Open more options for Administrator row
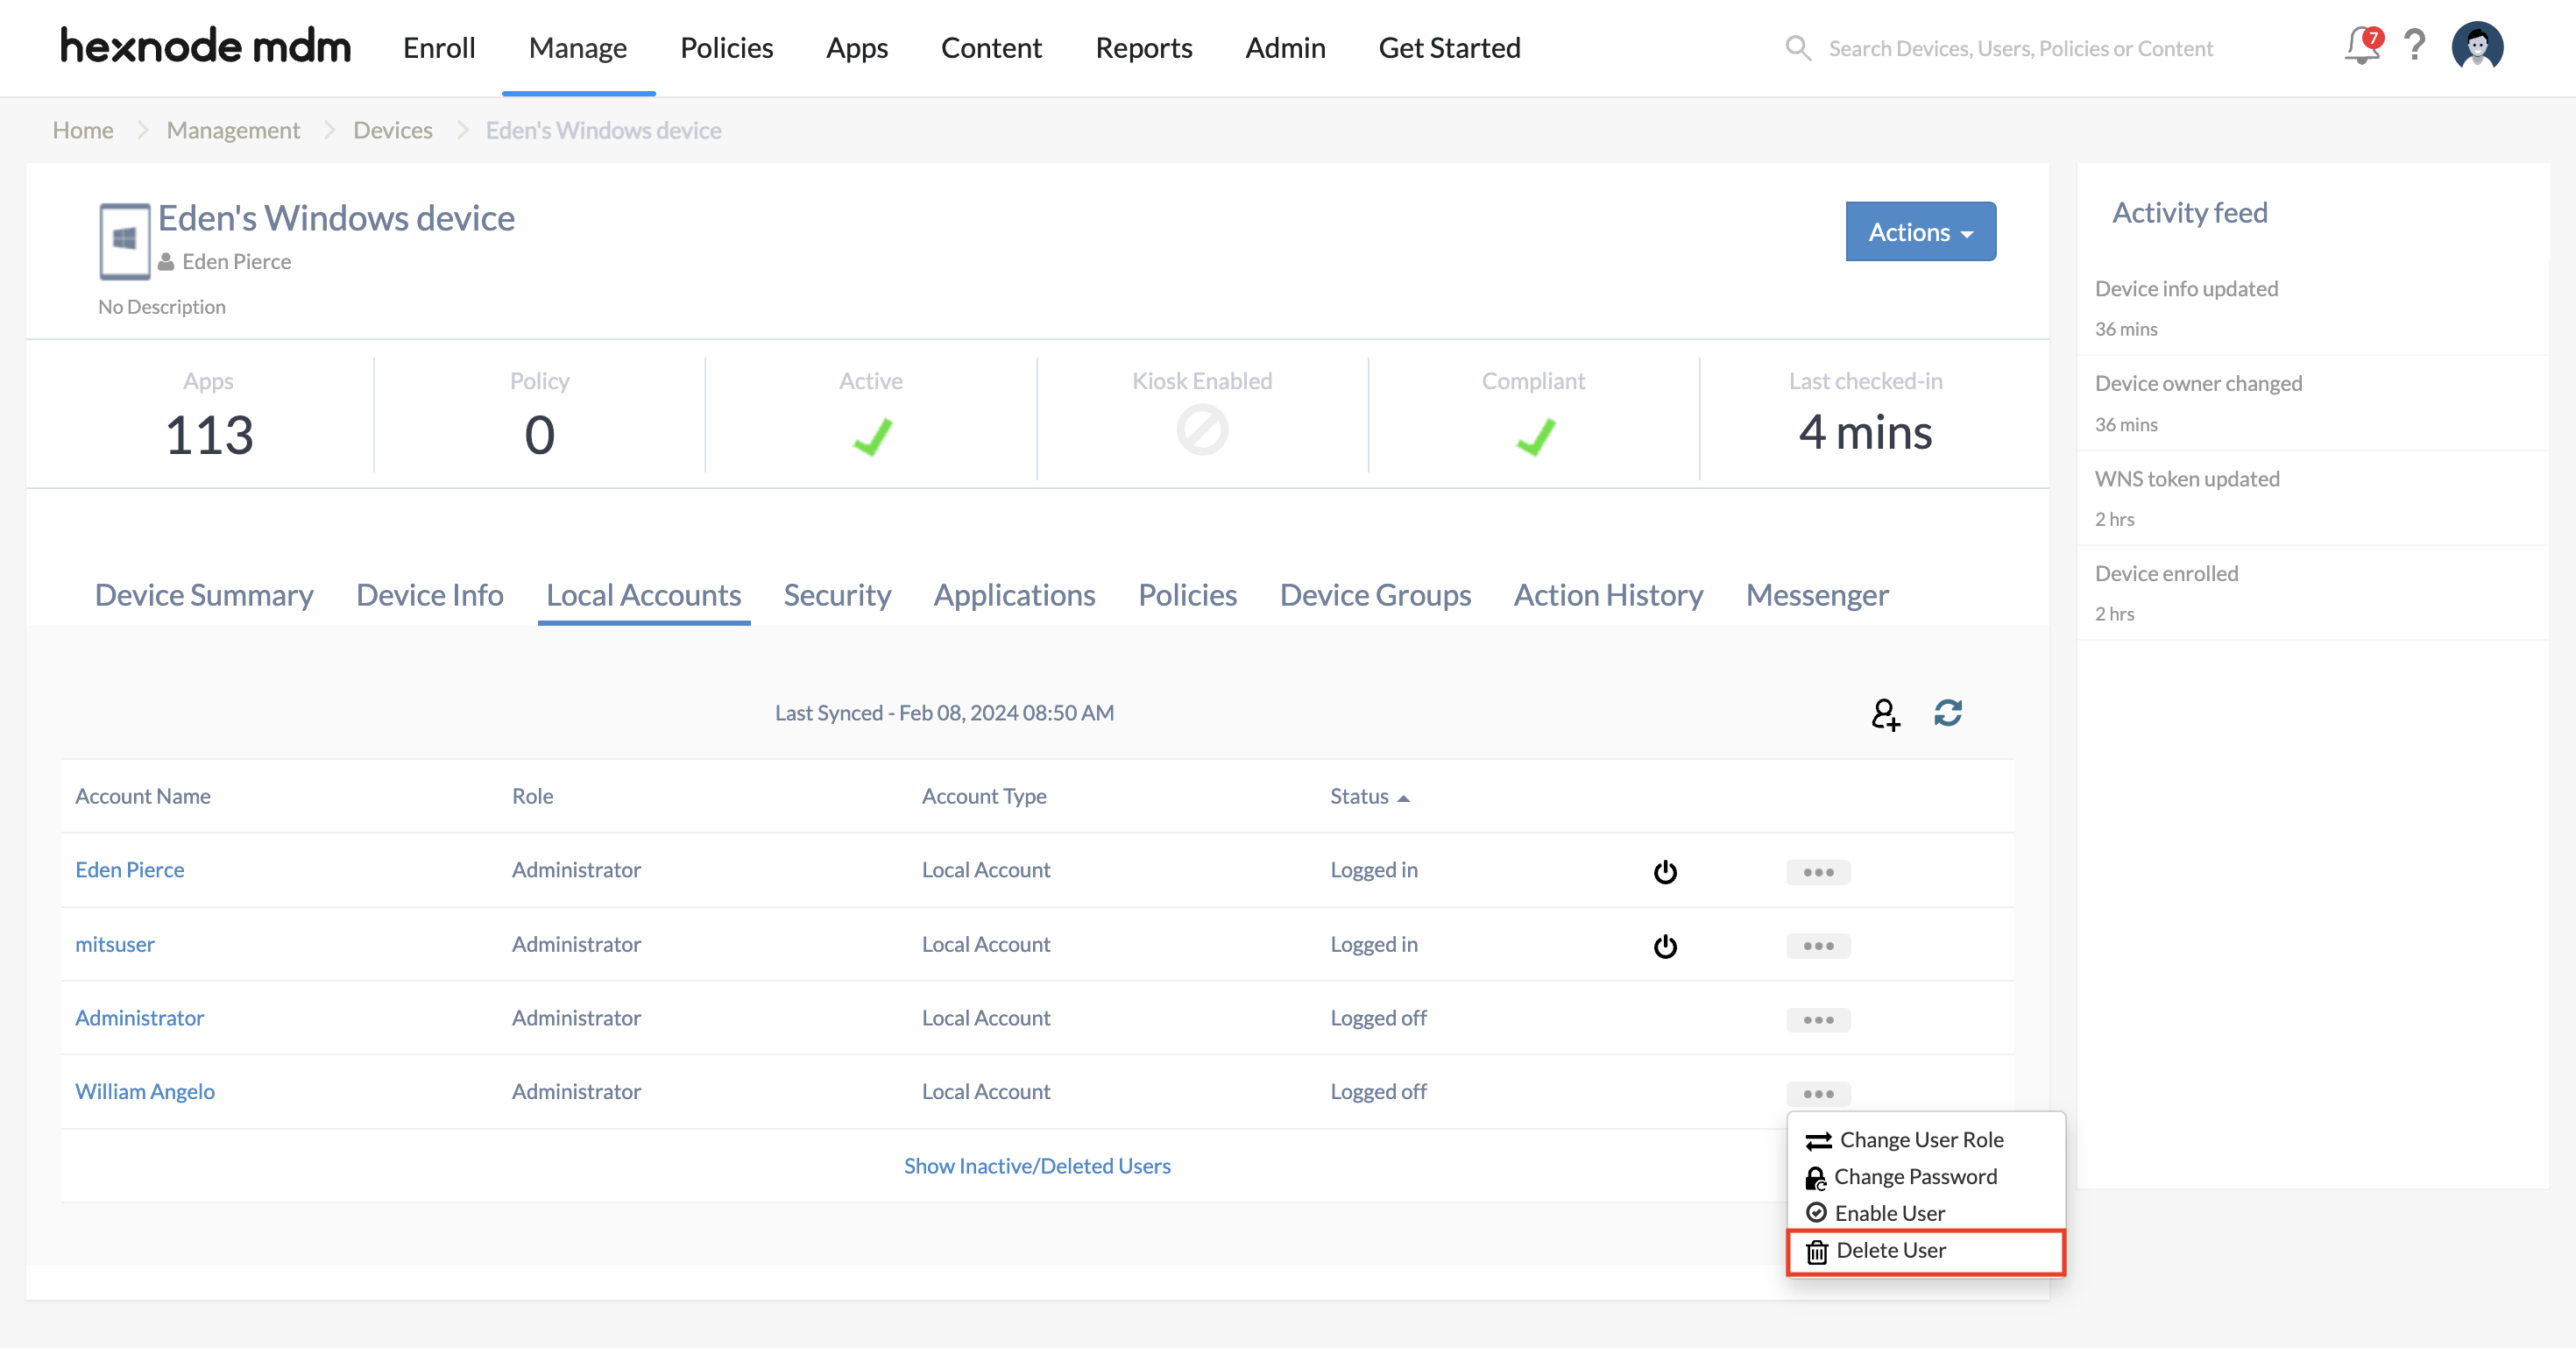This screenshot has height=1348, width=2576. pos(1818,1020)
